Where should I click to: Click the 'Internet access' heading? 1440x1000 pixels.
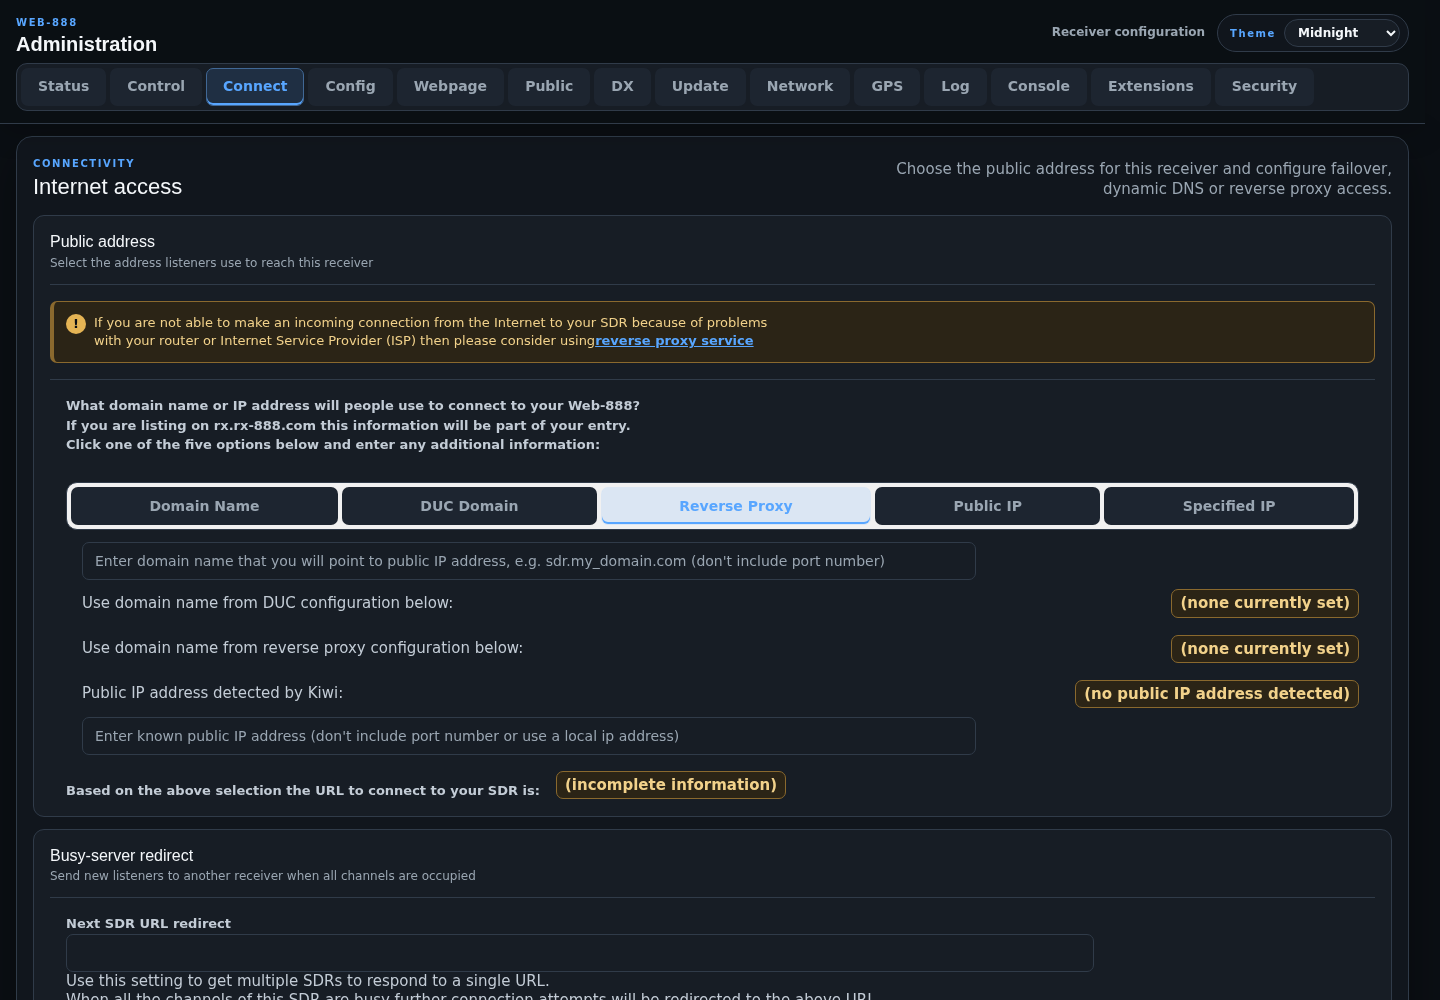108,187
